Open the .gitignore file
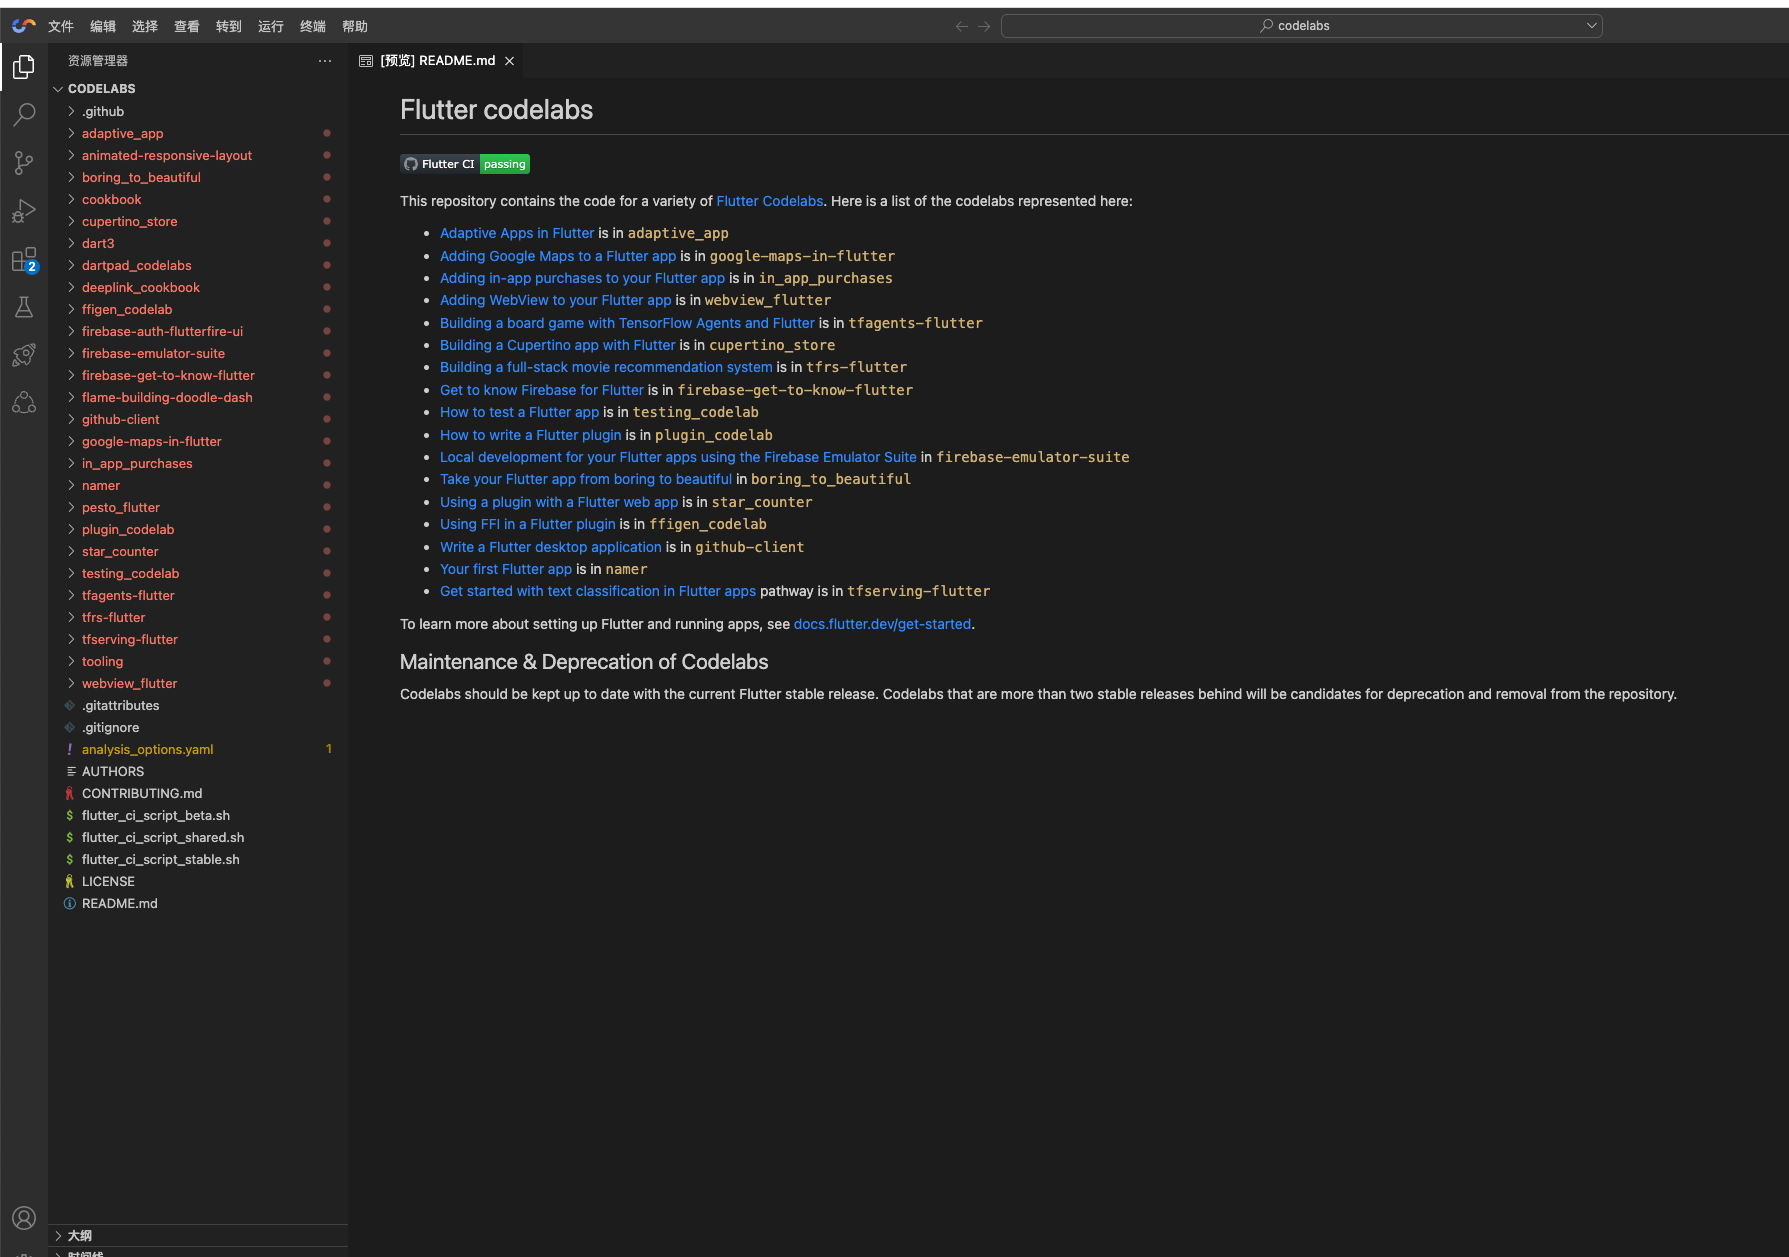 (x=198, y=727)
